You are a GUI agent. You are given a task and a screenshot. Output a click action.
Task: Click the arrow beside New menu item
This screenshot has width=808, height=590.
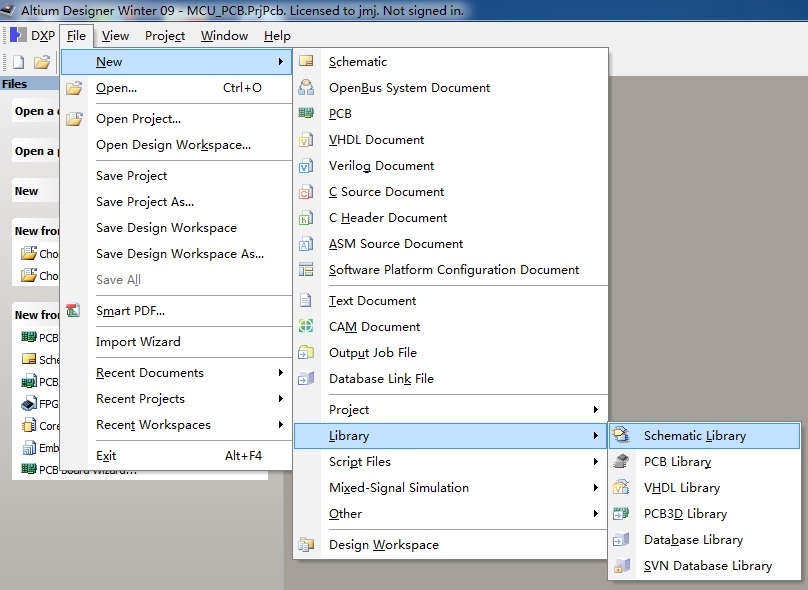tap(281, 61)
